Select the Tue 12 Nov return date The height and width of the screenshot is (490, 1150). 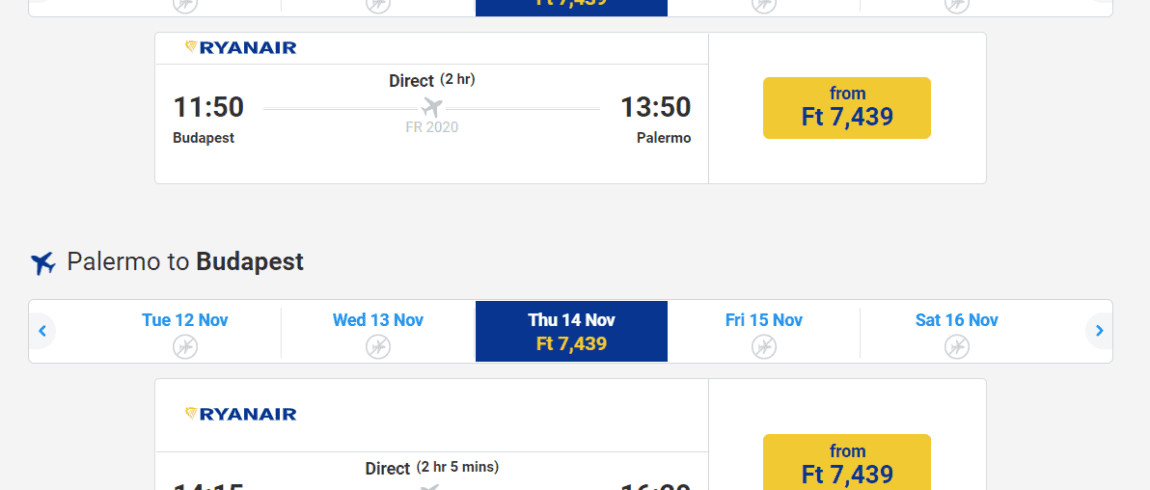coord(185,332)
